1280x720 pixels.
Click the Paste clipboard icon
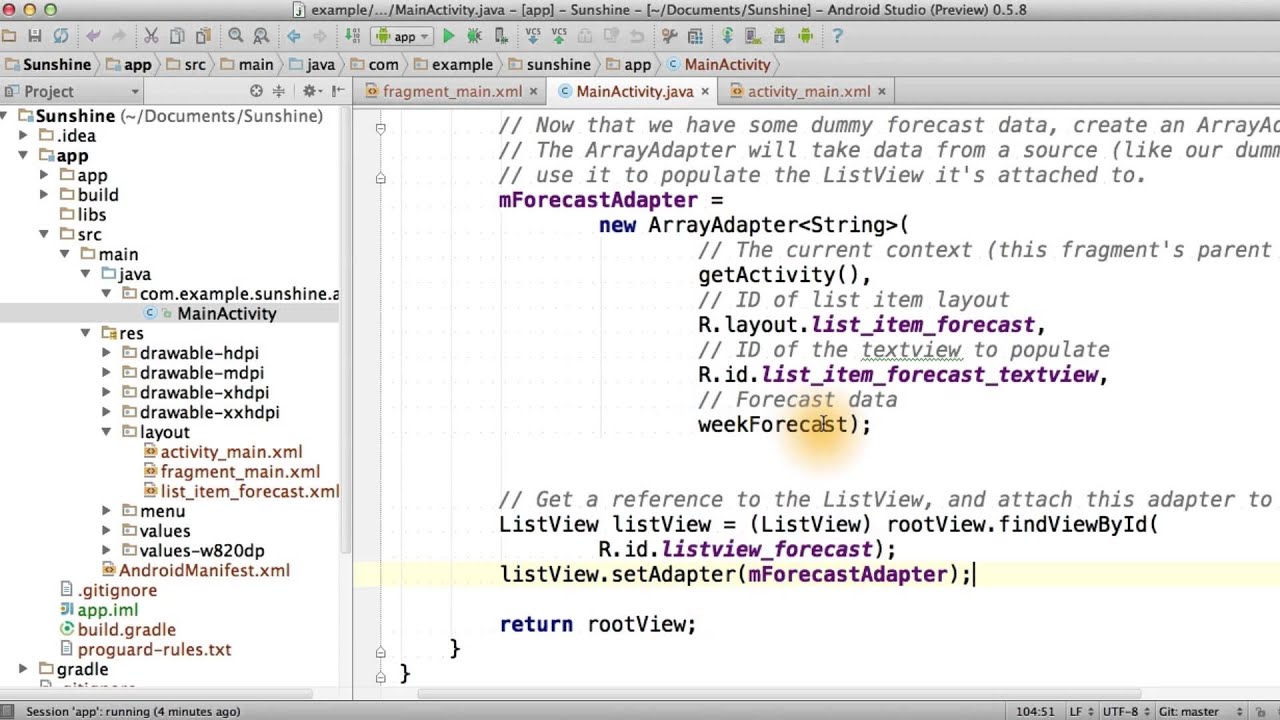pos(203,37)
